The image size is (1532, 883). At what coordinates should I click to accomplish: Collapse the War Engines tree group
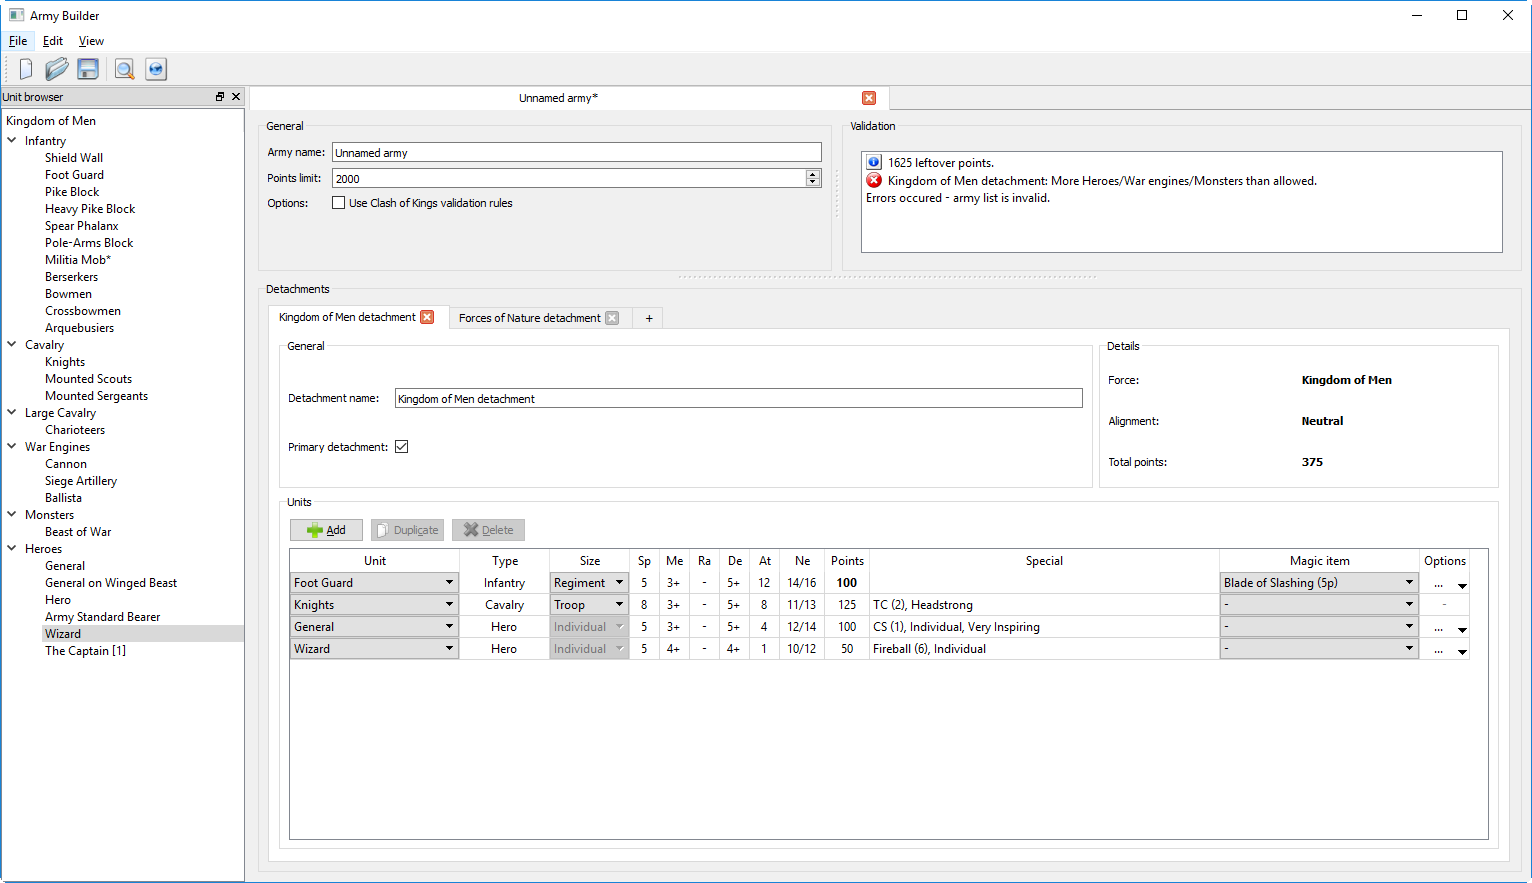point(12,447)
